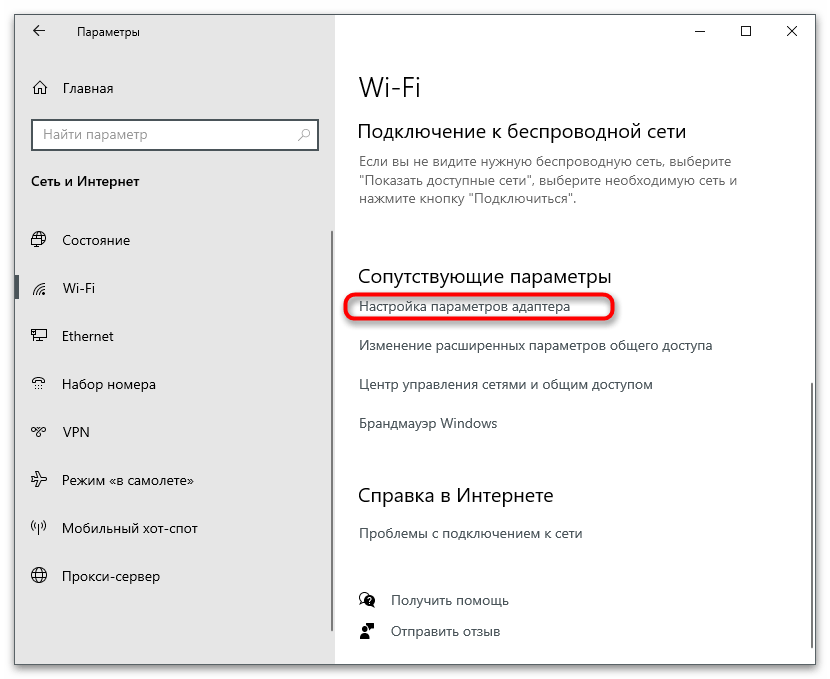This screenshot has height=679, width=830.
Task: Click the Параметры window title
Action: pos(108,32)
